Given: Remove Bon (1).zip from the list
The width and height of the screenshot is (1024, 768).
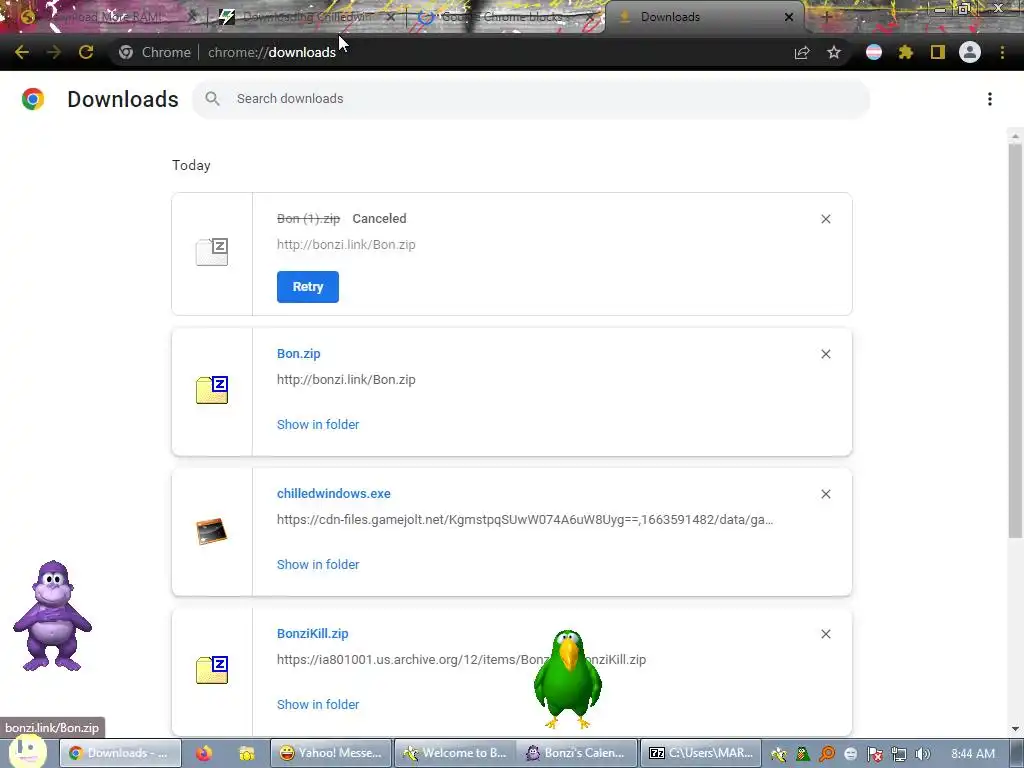Looking at the screenshot, I should [x=825, y=219].
